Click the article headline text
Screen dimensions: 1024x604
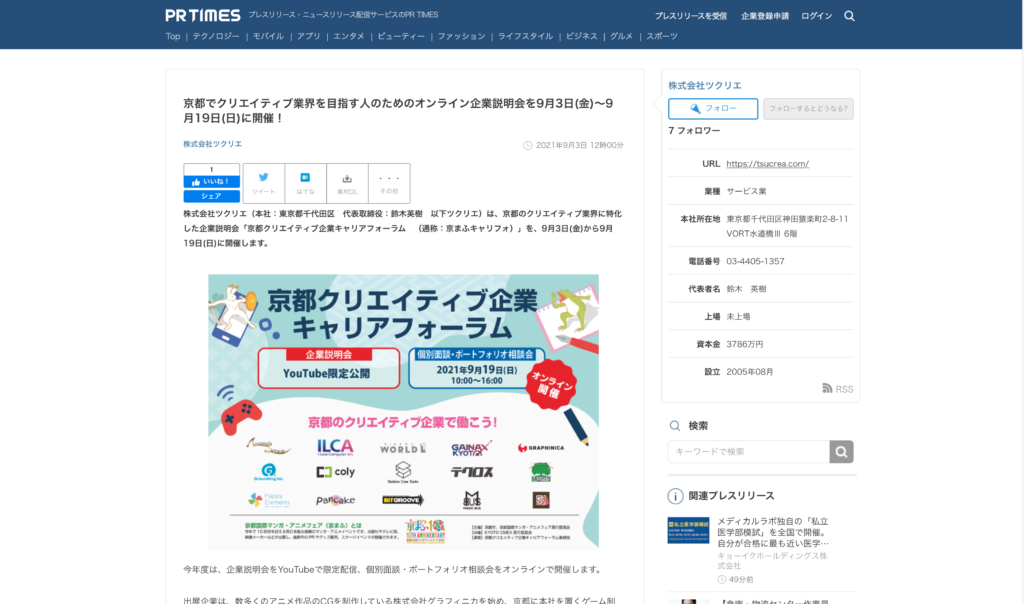coord(398,110)
